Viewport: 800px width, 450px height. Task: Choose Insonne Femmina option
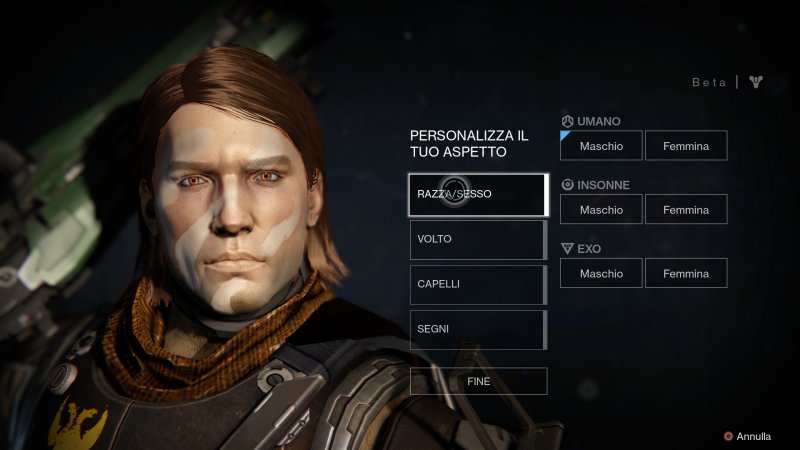686,209
